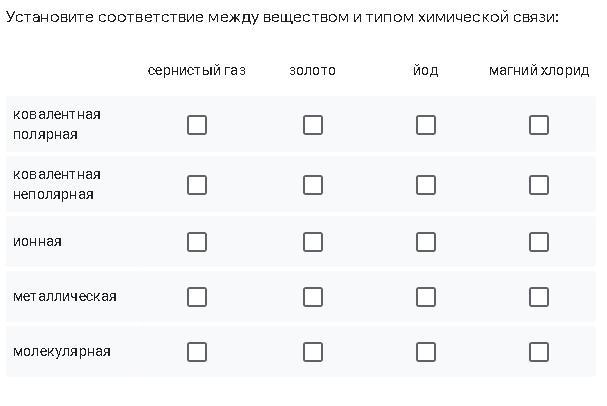The width and height of the screenshot is (607, 406).
Task: Check молекулярная for сернистый газ
Action: pyautogui.click(x=197, y=352)
